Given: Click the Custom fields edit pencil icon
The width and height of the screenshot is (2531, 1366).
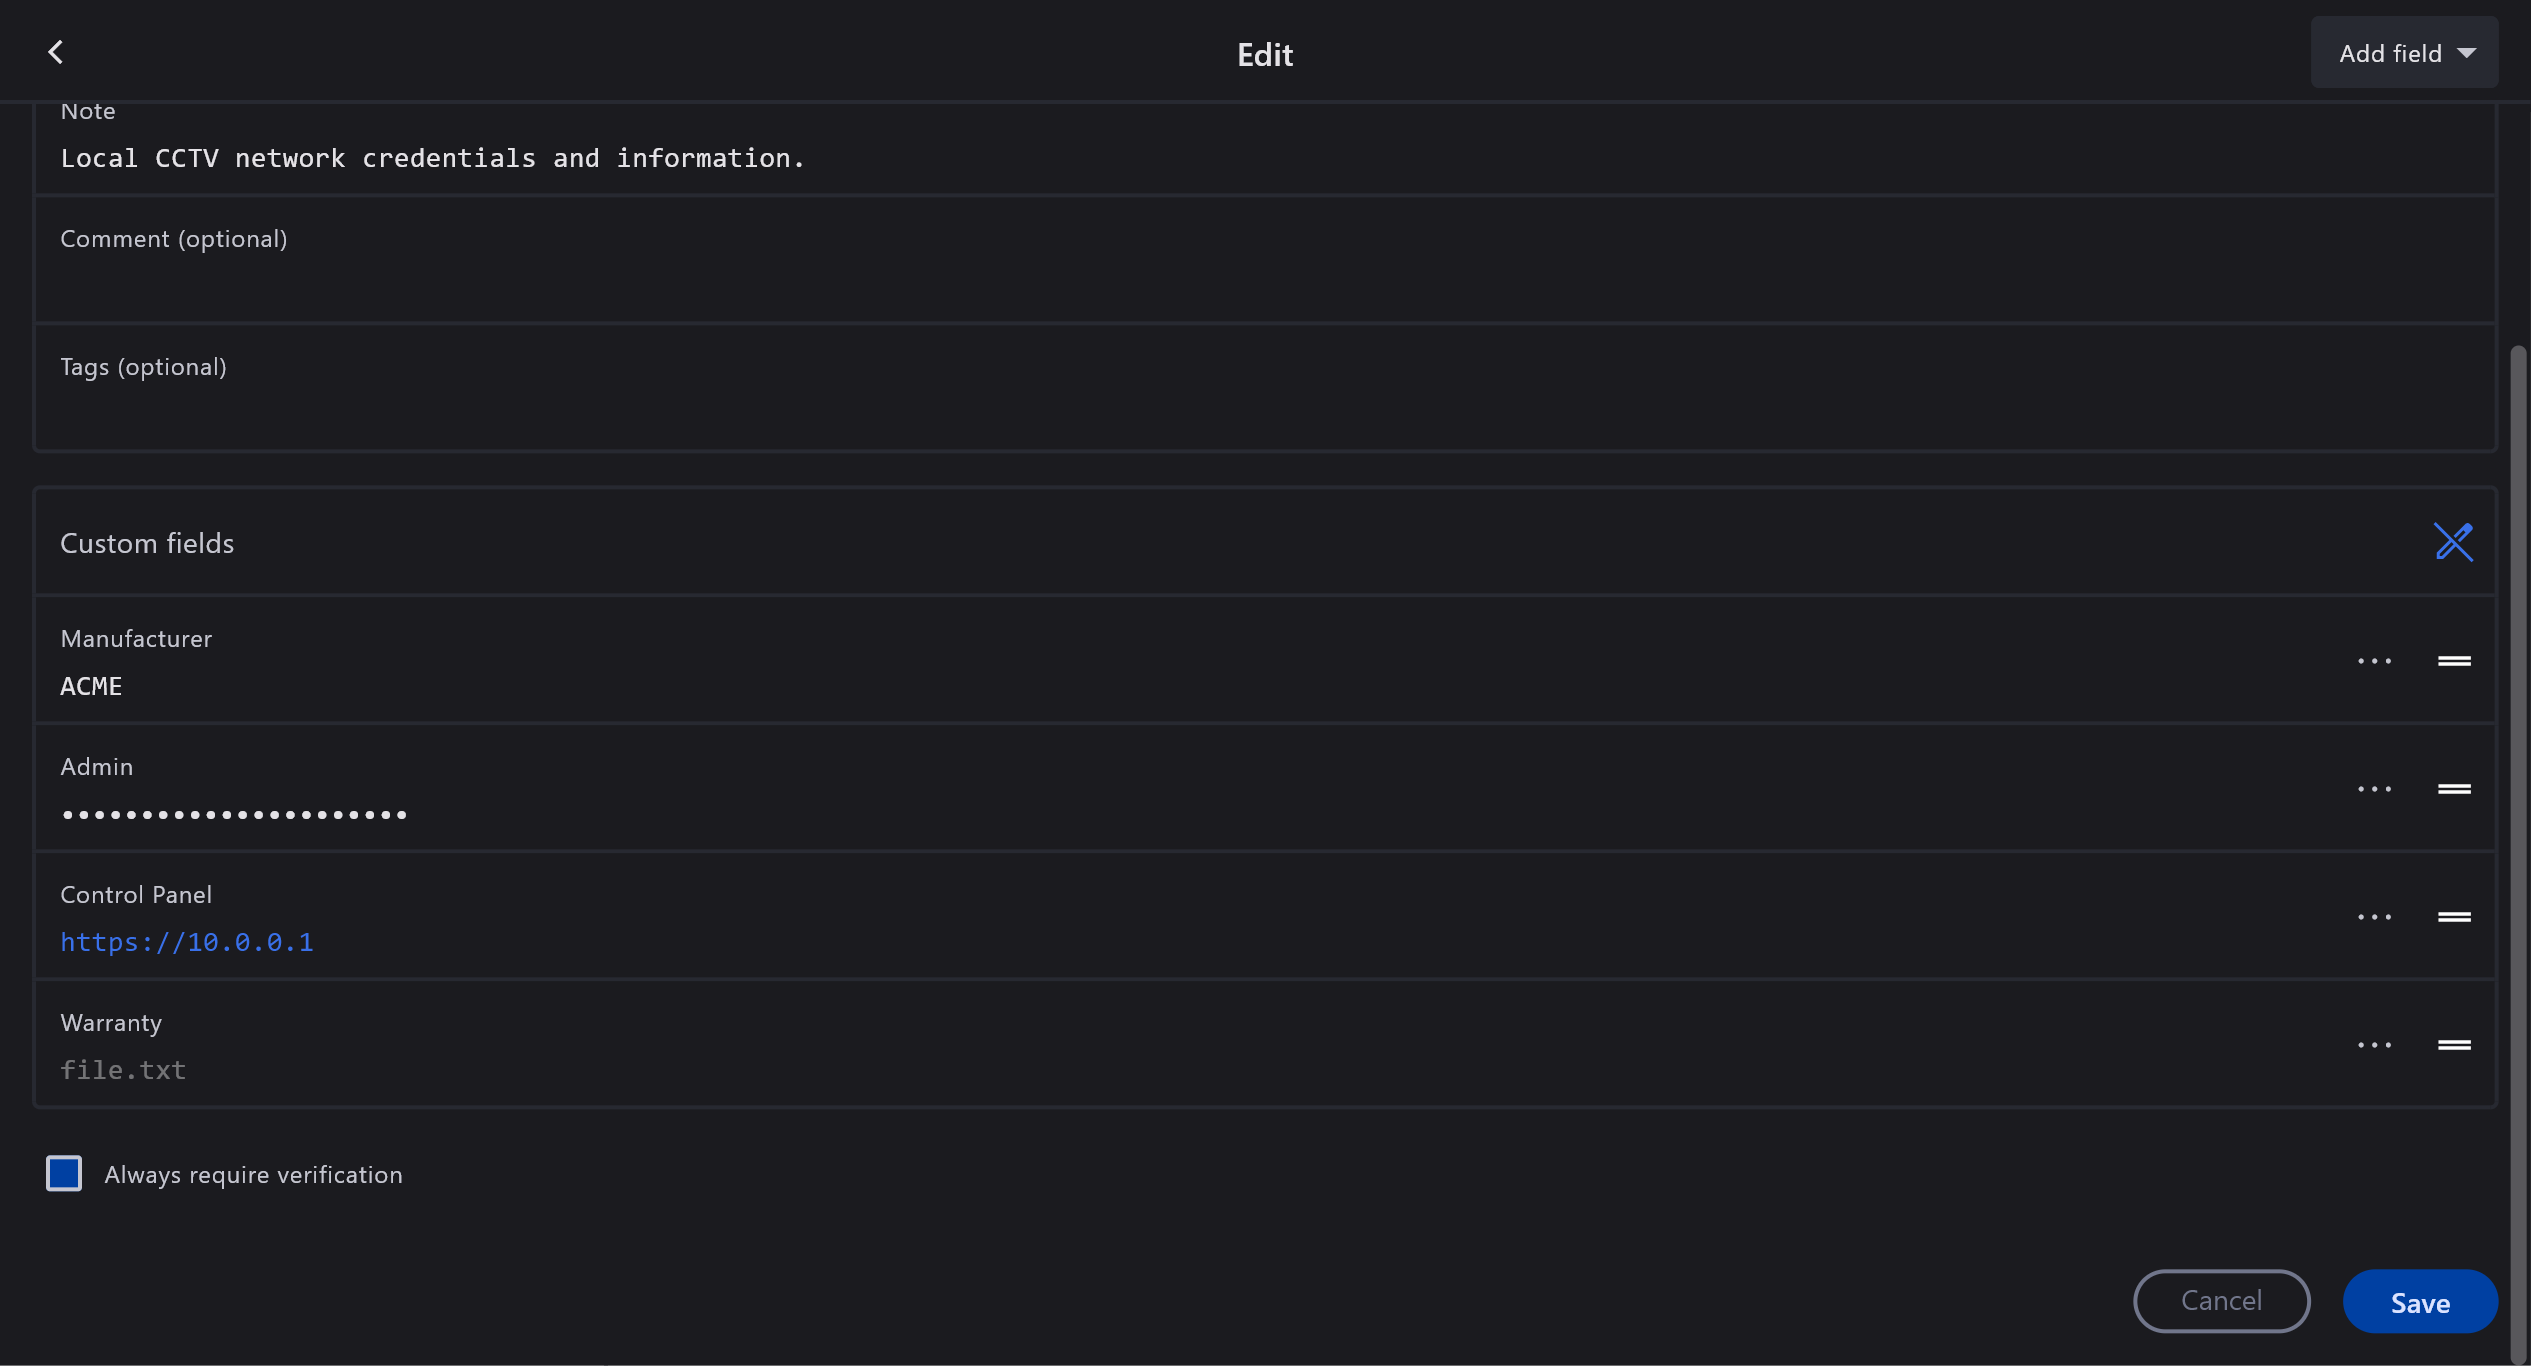Looking at the screenshot, I should pyautogui.click(x=2453, y=542).
